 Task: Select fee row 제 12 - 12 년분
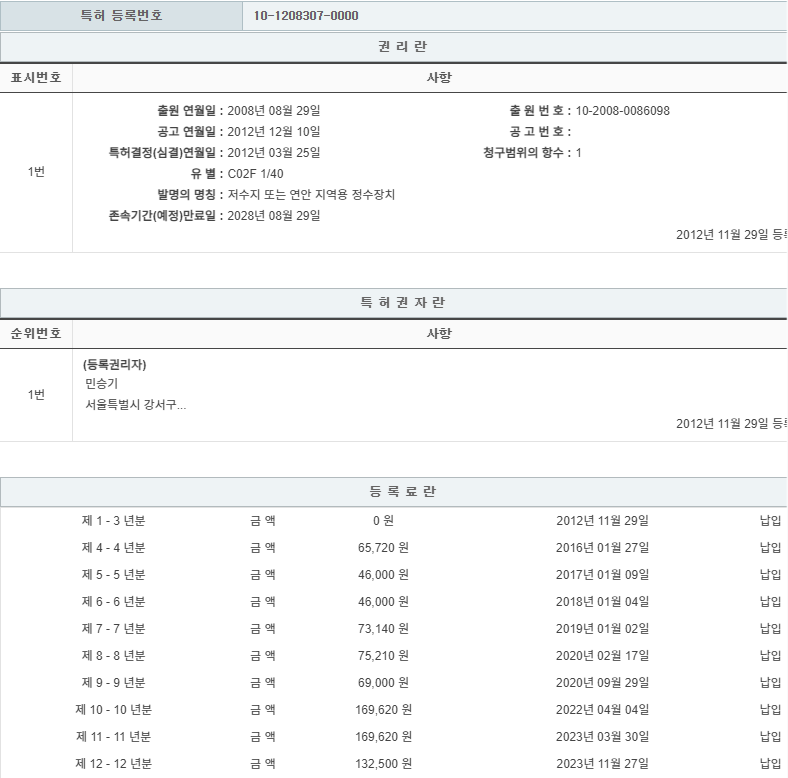[114, 764]
